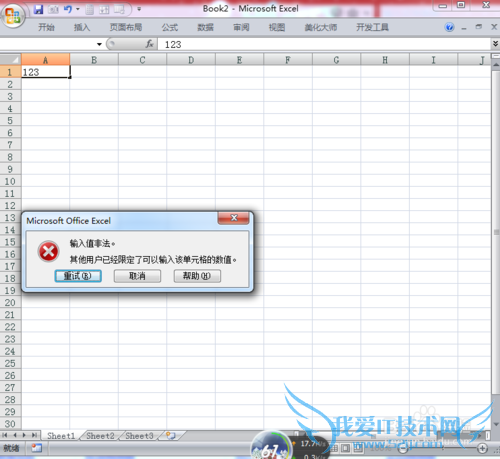
Task: Switch to Sheet2 tab
Action: tap(100, 436)
